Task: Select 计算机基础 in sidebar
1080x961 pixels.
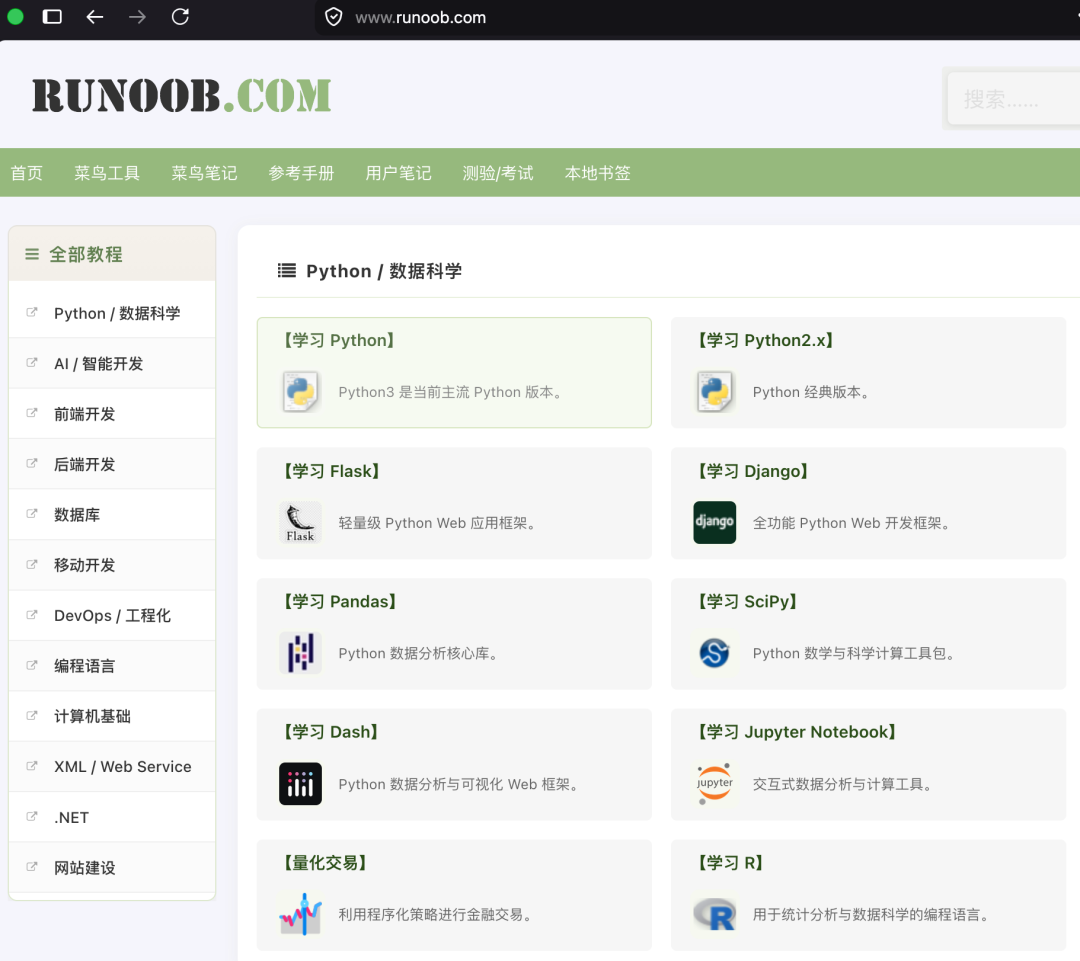Action: point(112,716)
